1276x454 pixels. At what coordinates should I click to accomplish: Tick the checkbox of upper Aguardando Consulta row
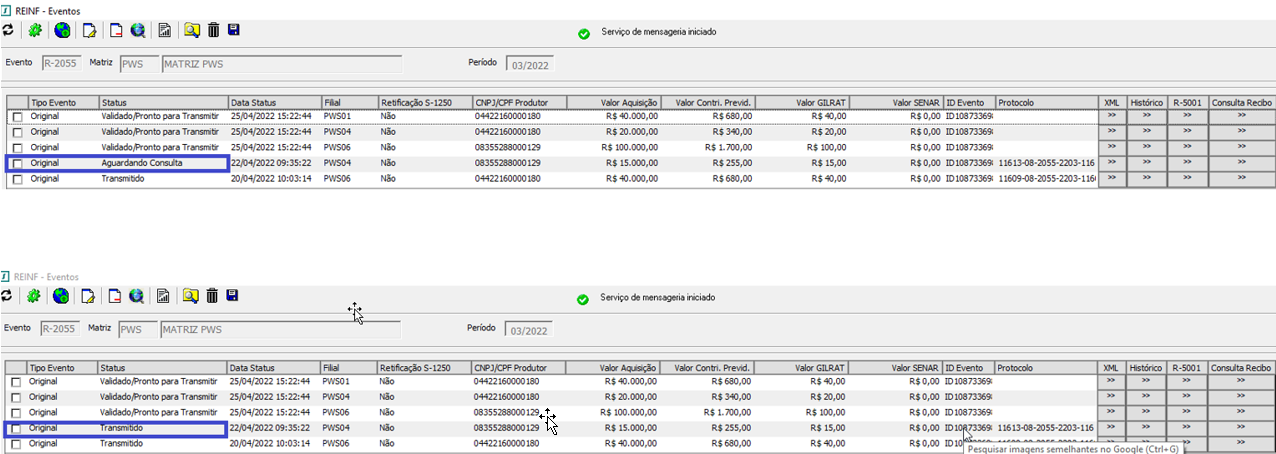coord(17,163)
